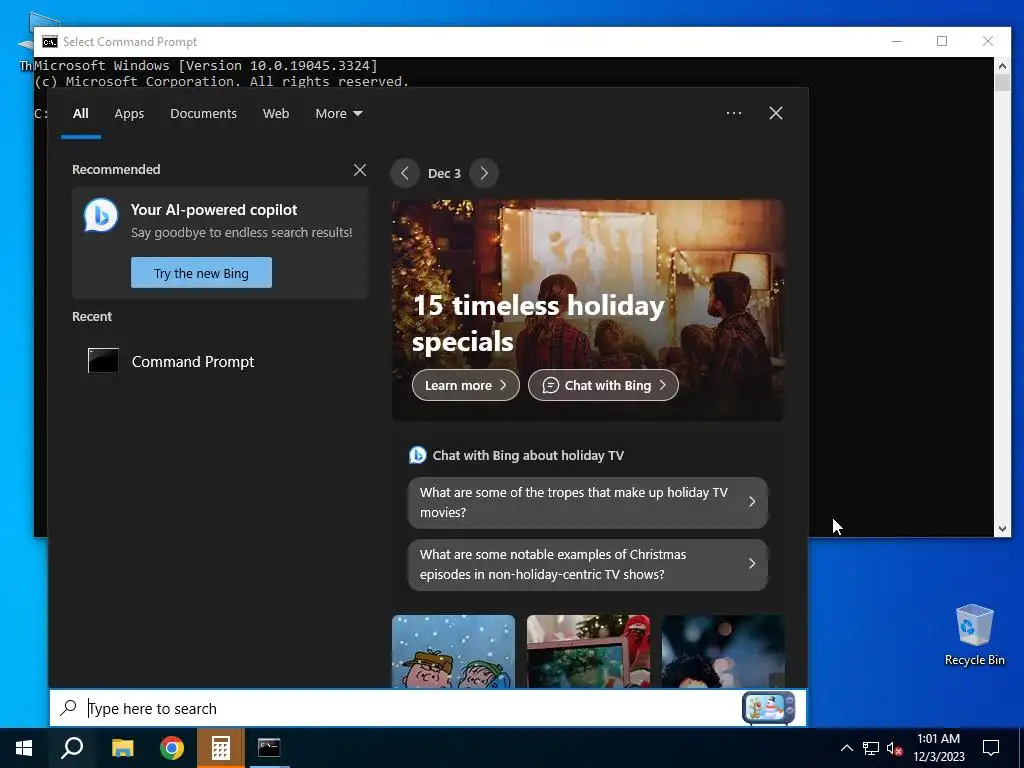1024x768 pixels.
Task: Click Learn more on the holiday specials card
Action: [x=466, y=385]
